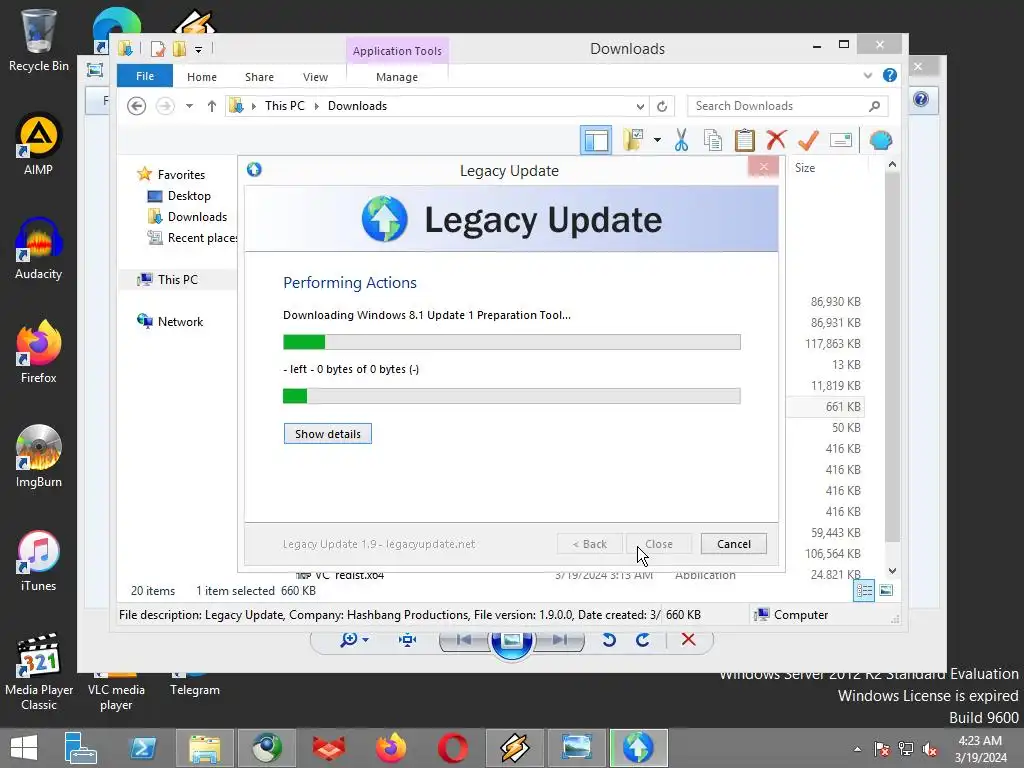Open Firefox from the taskbar

(x=391, y=748)
